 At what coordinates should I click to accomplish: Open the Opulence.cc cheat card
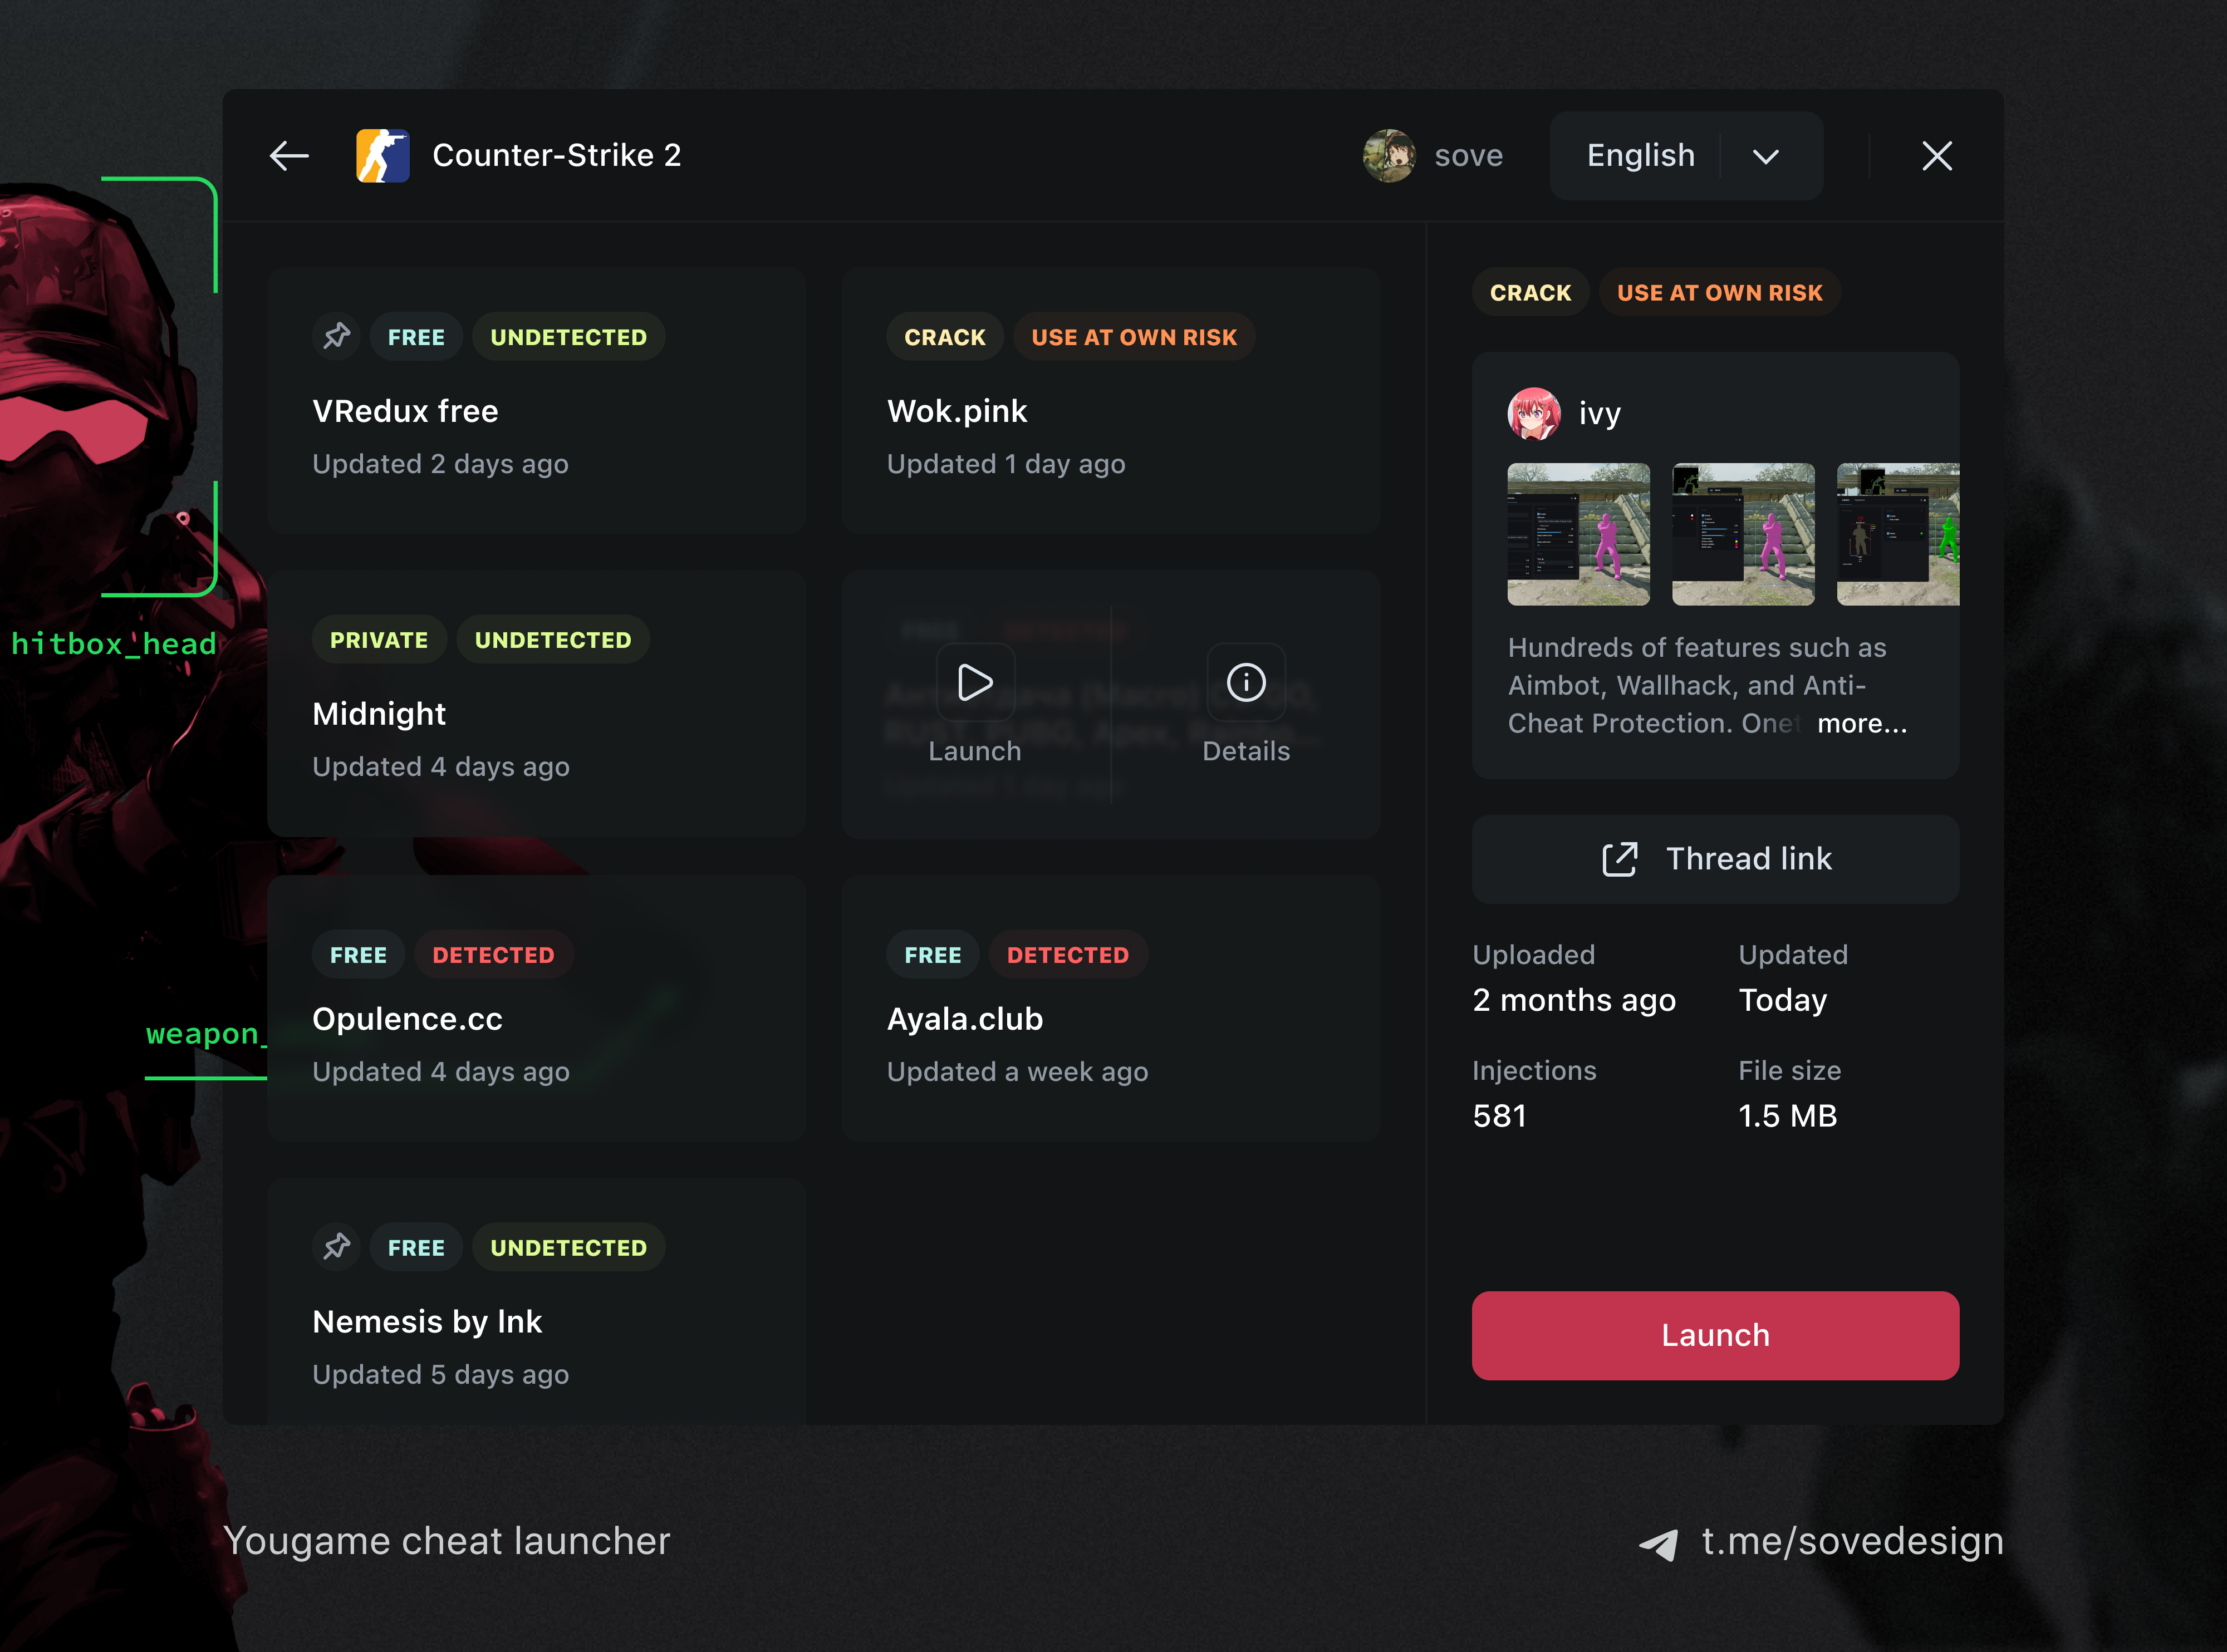pyautogui.click(x=536, y=1008)
